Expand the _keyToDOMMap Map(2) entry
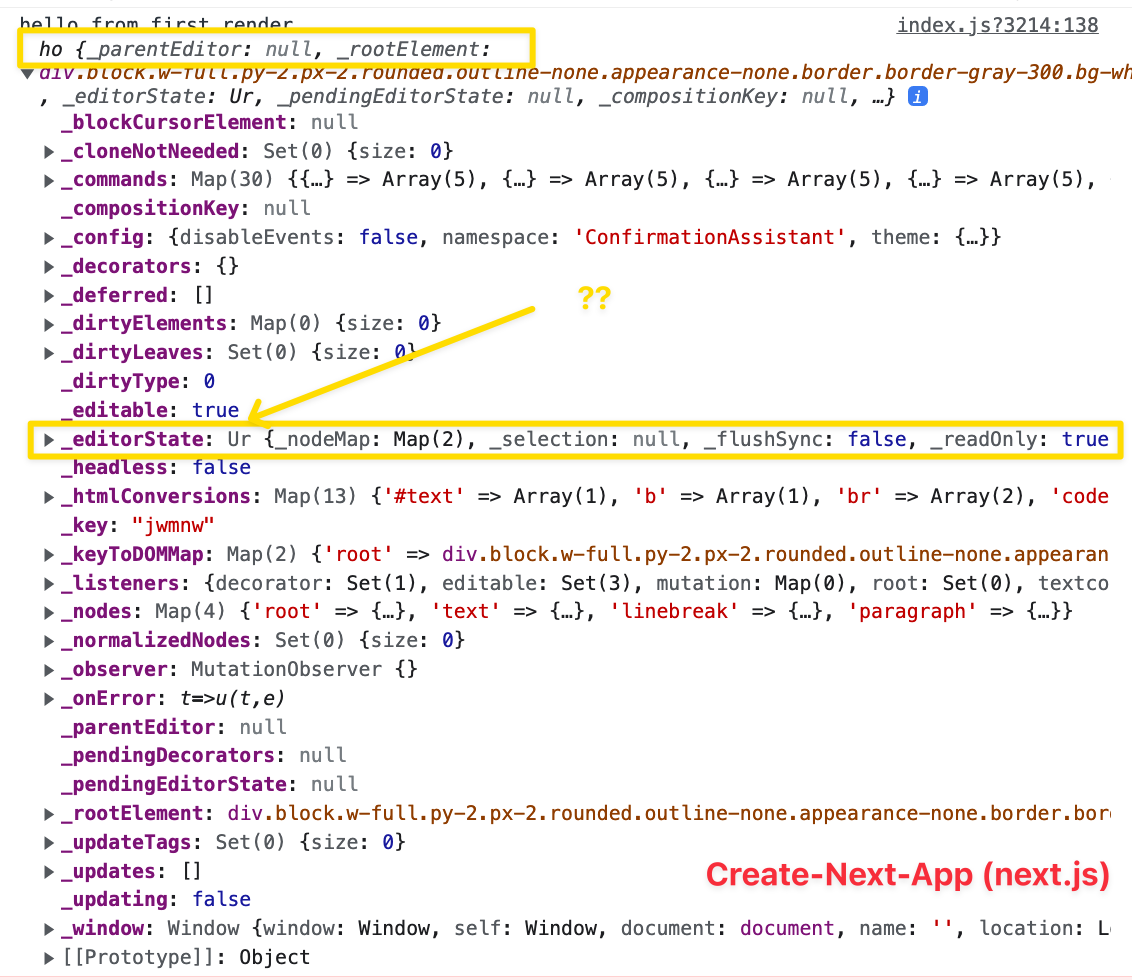 [48, 555]
